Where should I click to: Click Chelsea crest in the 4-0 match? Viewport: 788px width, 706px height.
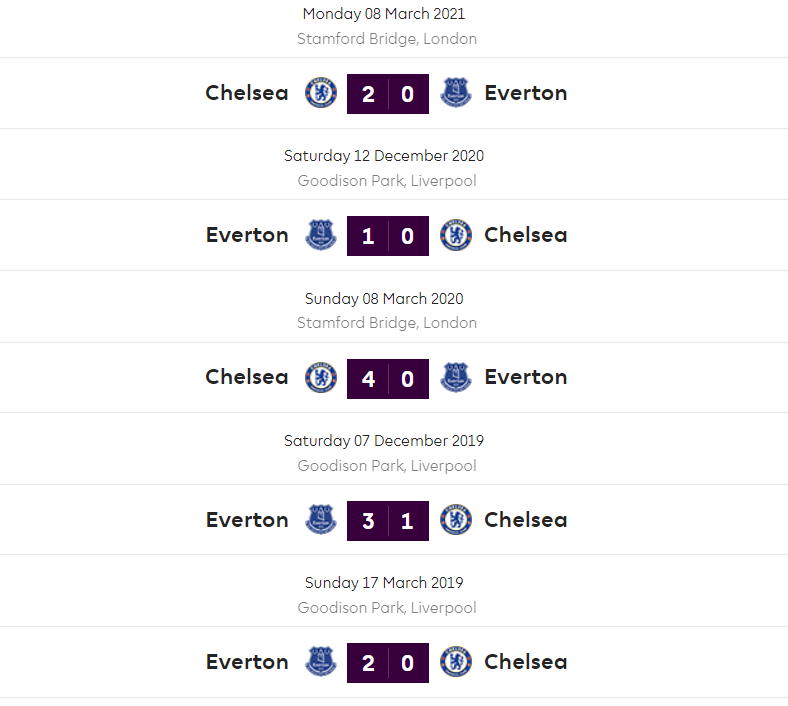[x=321, y=377]
